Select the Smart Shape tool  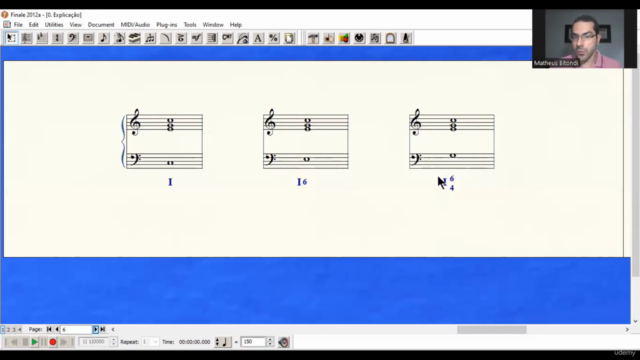pos(166,38)
